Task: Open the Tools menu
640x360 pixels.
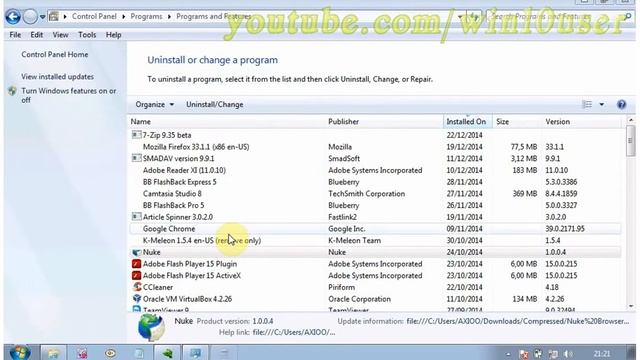Action: point(87,35)
